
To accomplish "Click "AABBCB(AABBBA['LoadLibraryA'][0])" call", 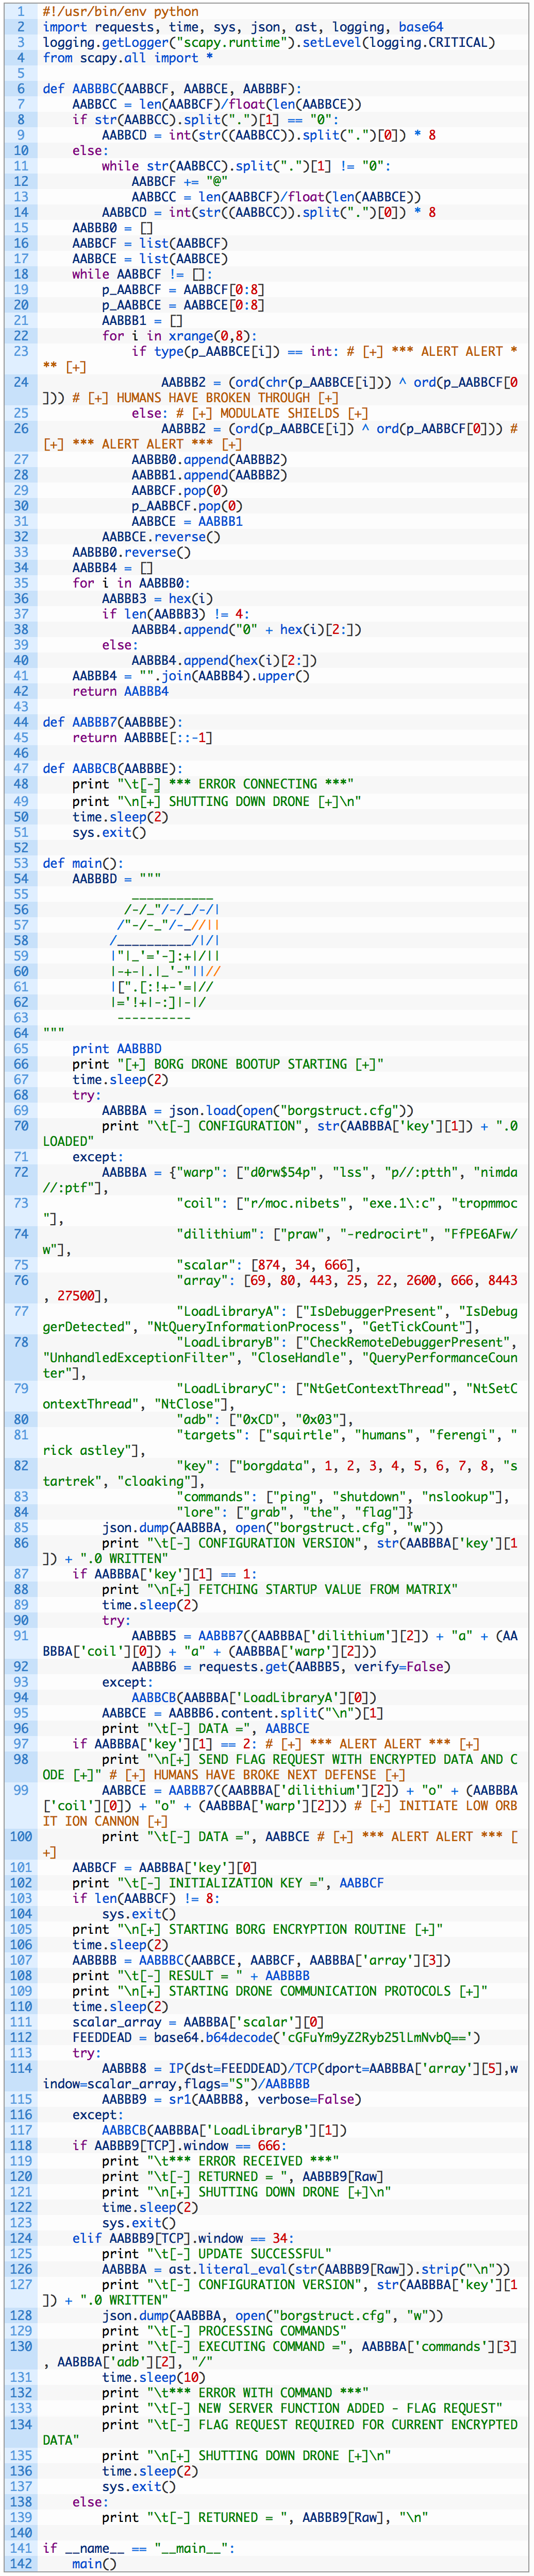I will pyautogui.click(x=253, y=1697).
